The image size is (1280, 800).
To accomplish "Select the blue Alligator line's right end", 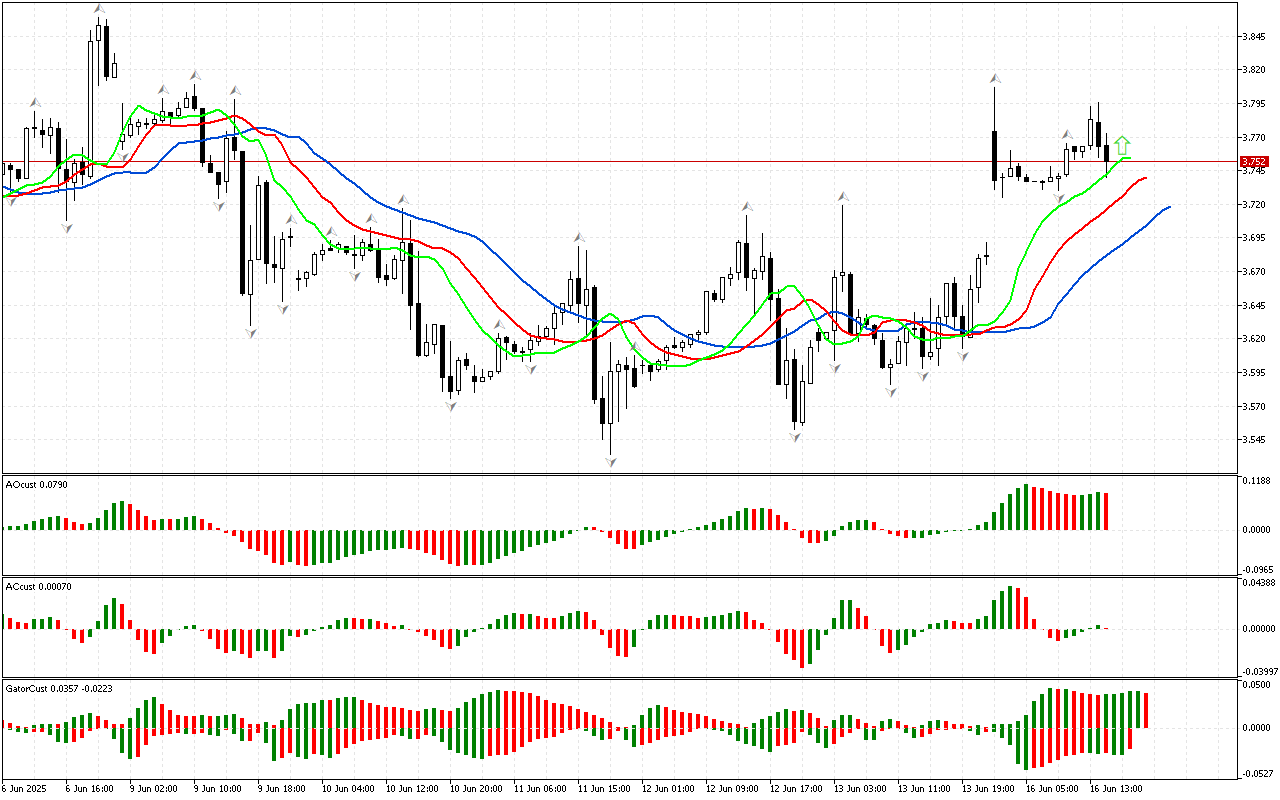I will tap(1167, 207).
